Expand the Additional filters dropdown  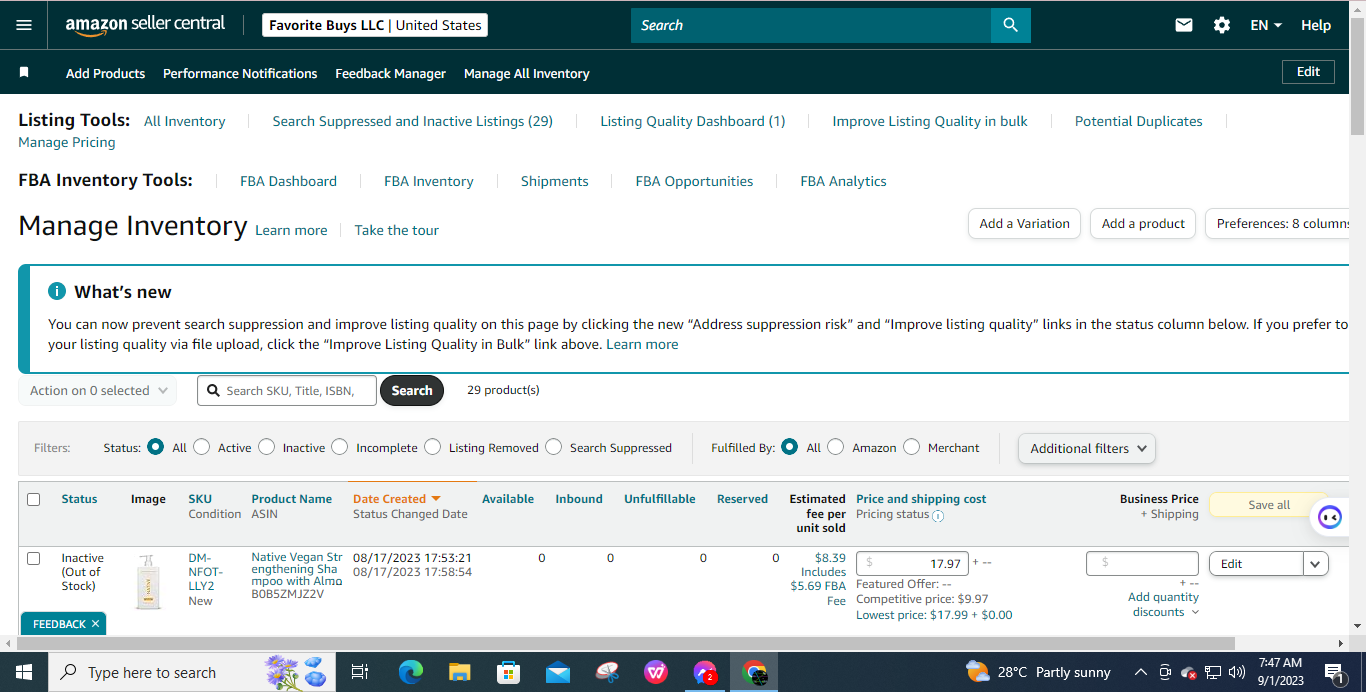pos(1087,449)
